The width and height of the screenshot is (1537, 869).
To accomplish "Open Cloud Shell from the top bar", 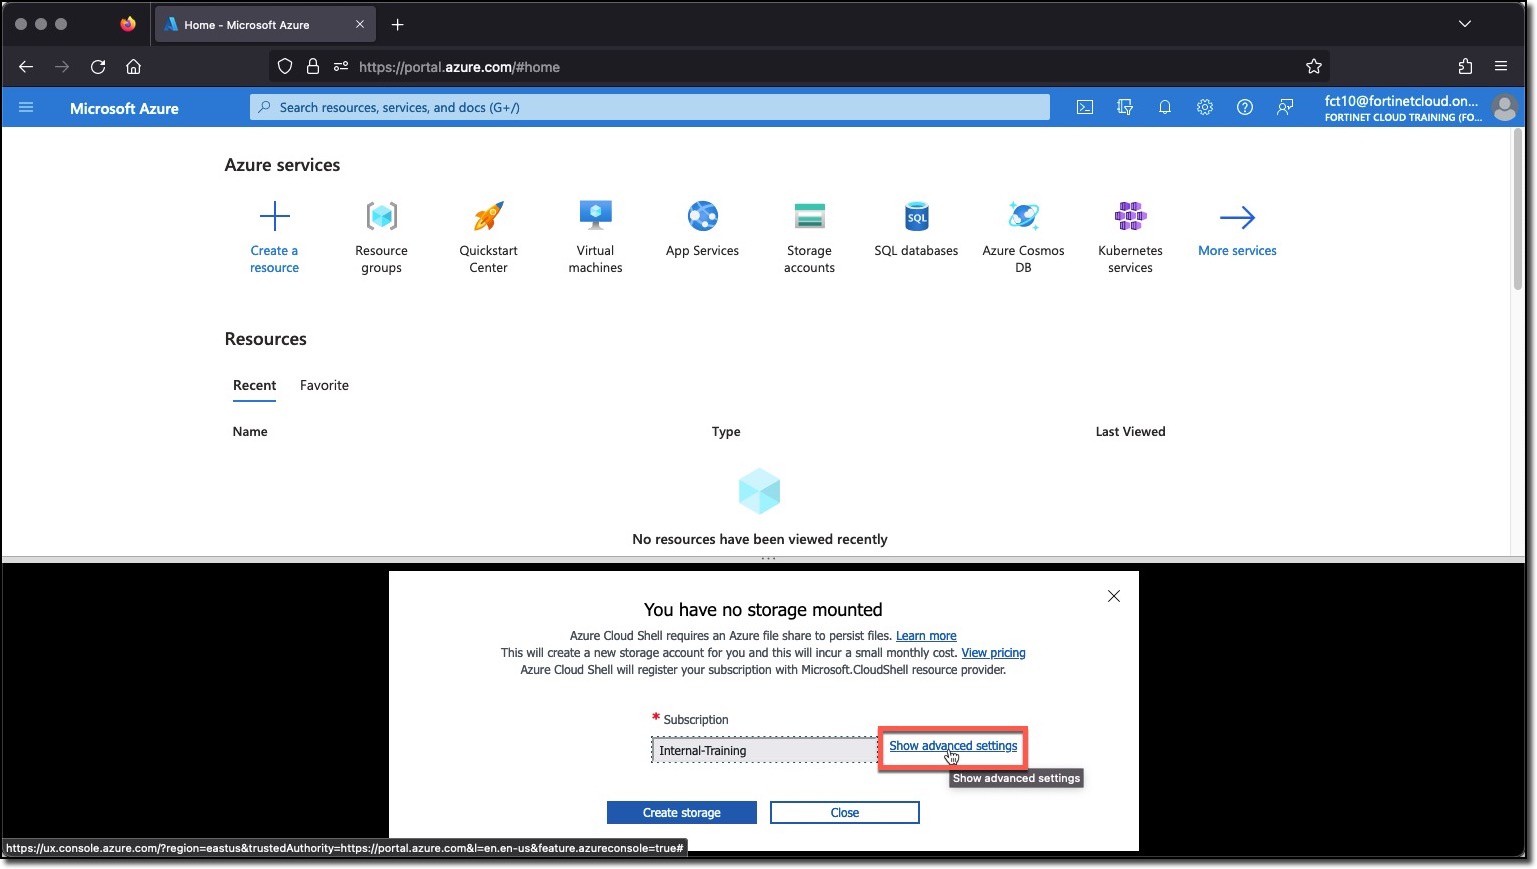I will (x=1085, y=107).
